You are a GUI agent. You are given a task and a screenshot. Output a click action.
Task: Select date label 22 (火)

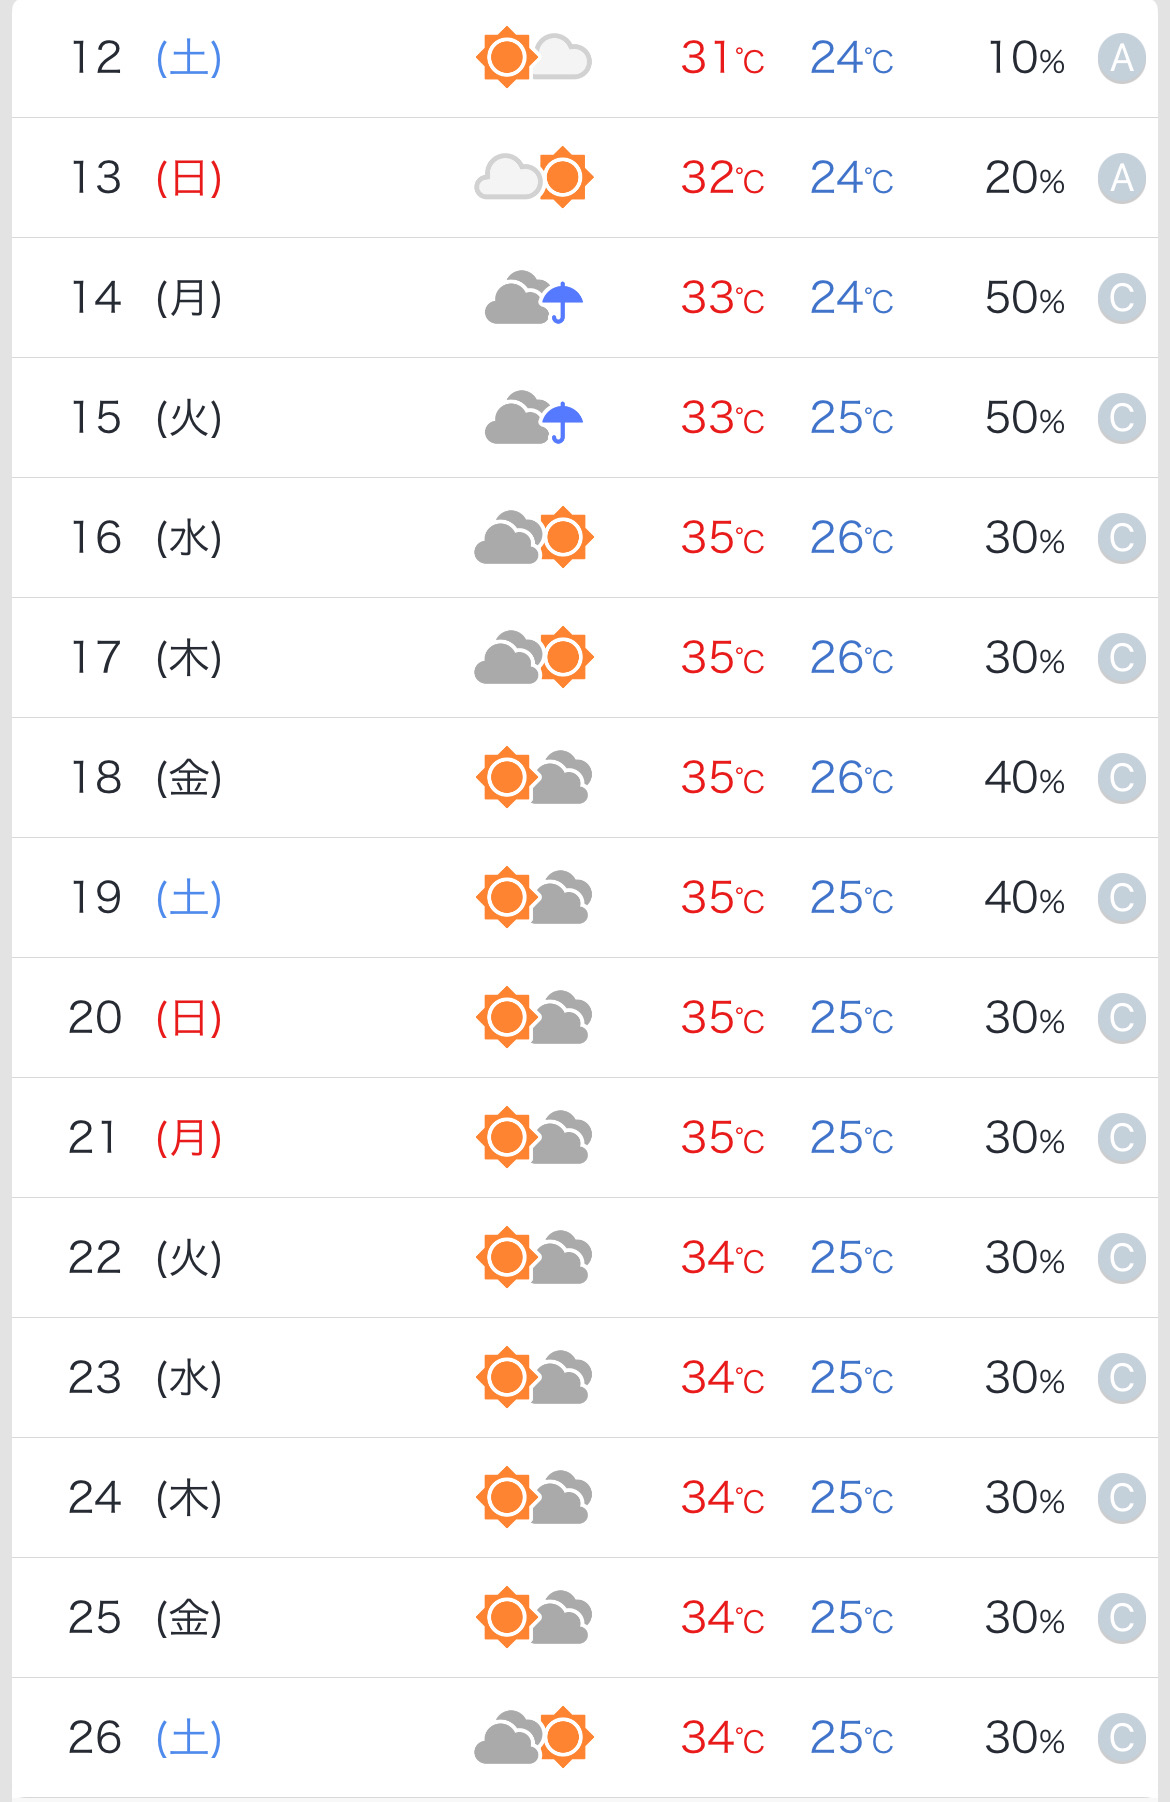tap(145, 1258)
